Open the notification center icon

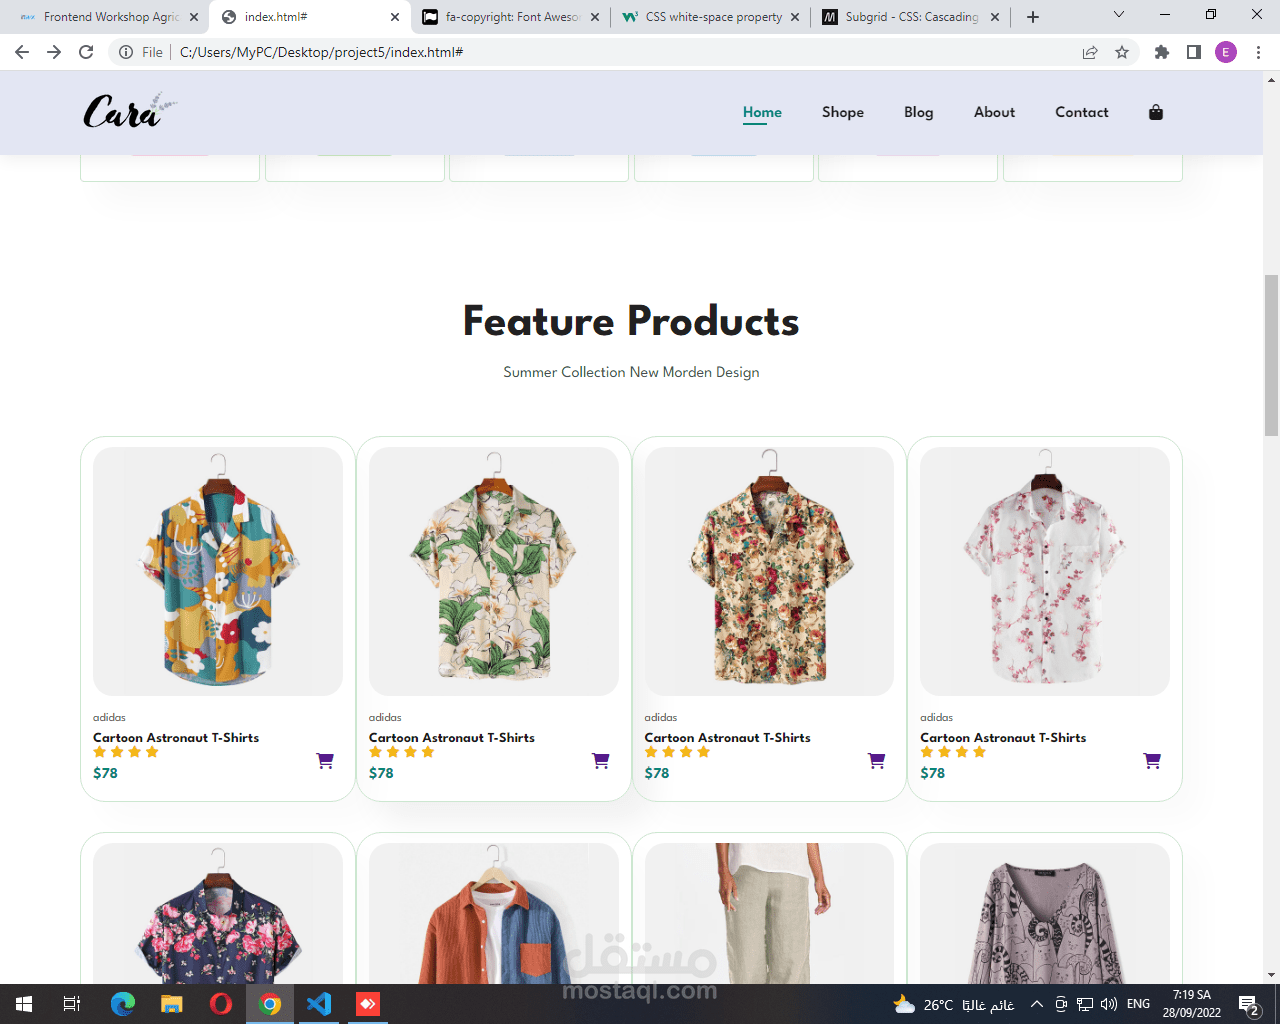tap(1249, 1004)
